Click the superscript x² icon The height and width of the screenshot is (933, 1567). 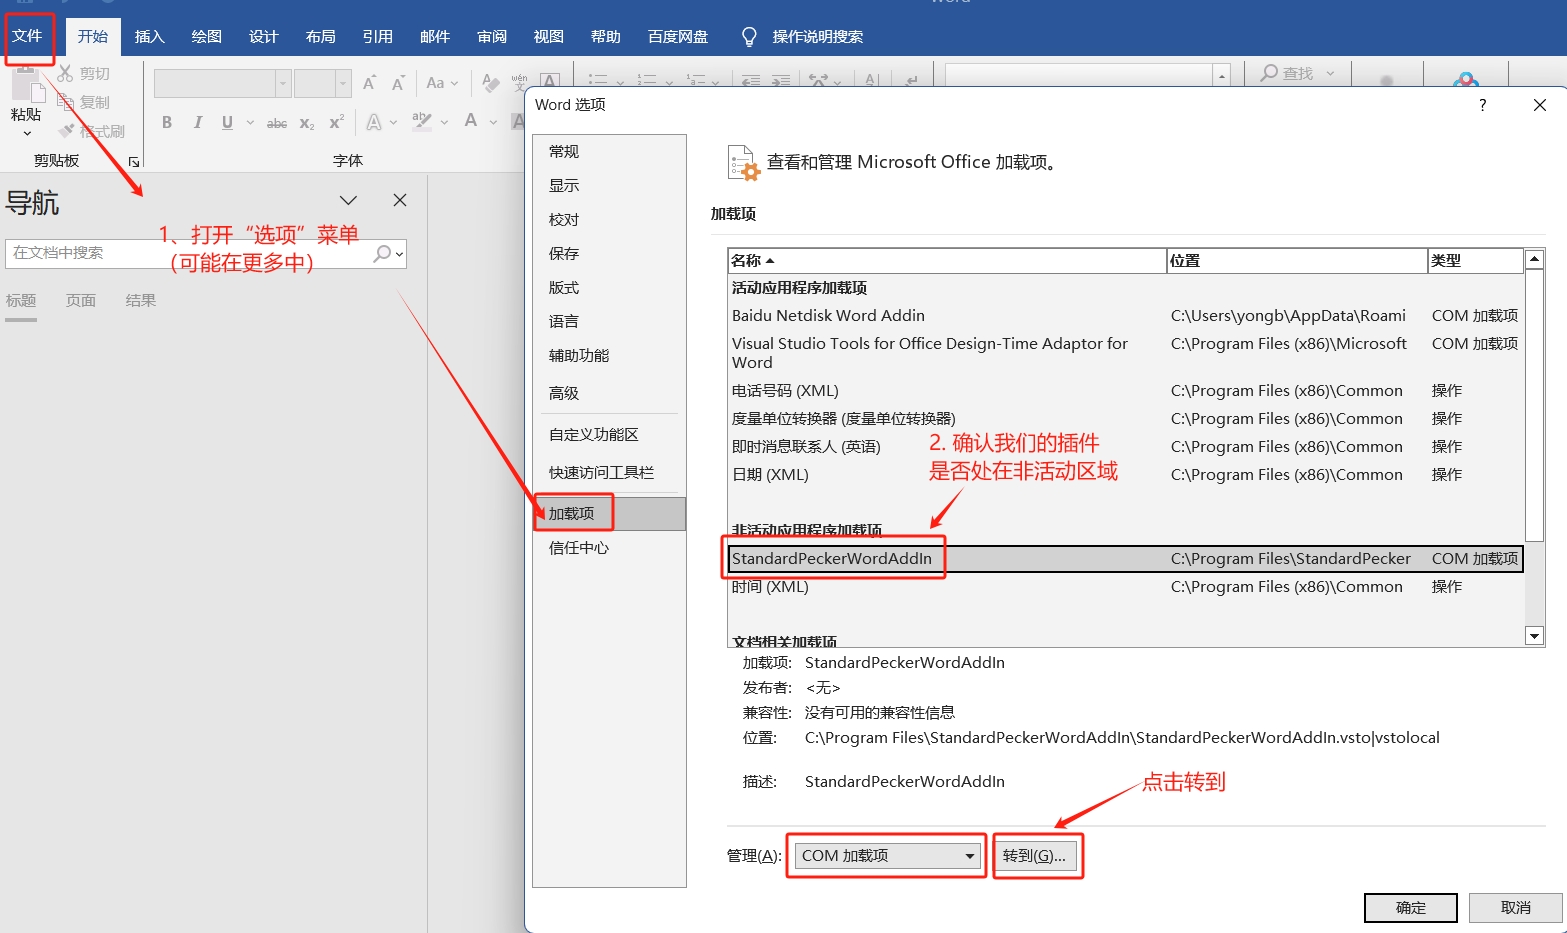click(x=336, y=122)
